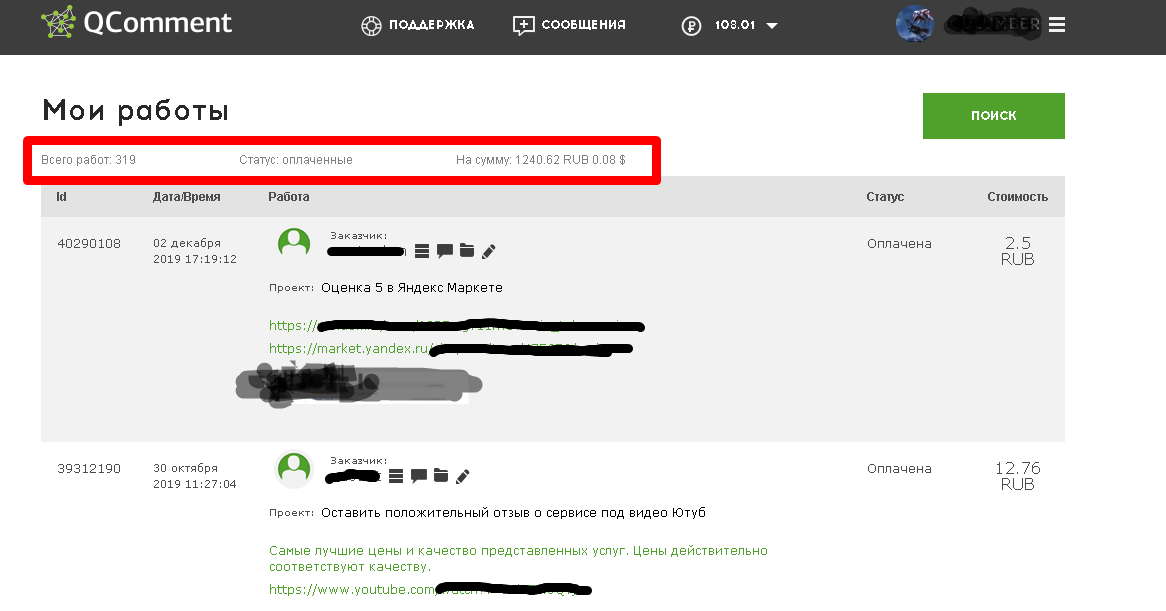The width and height of the screenshot is (1166, 611).
Task: Click pencil edit icon for job 39312190
Action: click(463, 476)
